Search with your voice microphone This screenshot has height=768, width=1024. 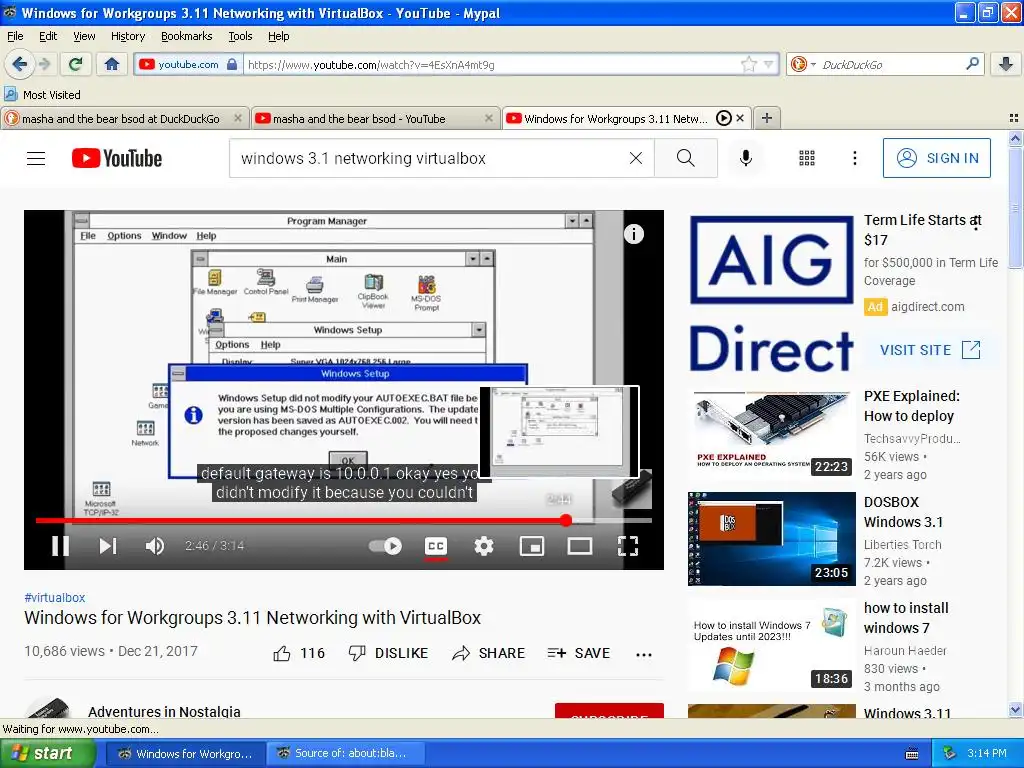pos(745,158)
